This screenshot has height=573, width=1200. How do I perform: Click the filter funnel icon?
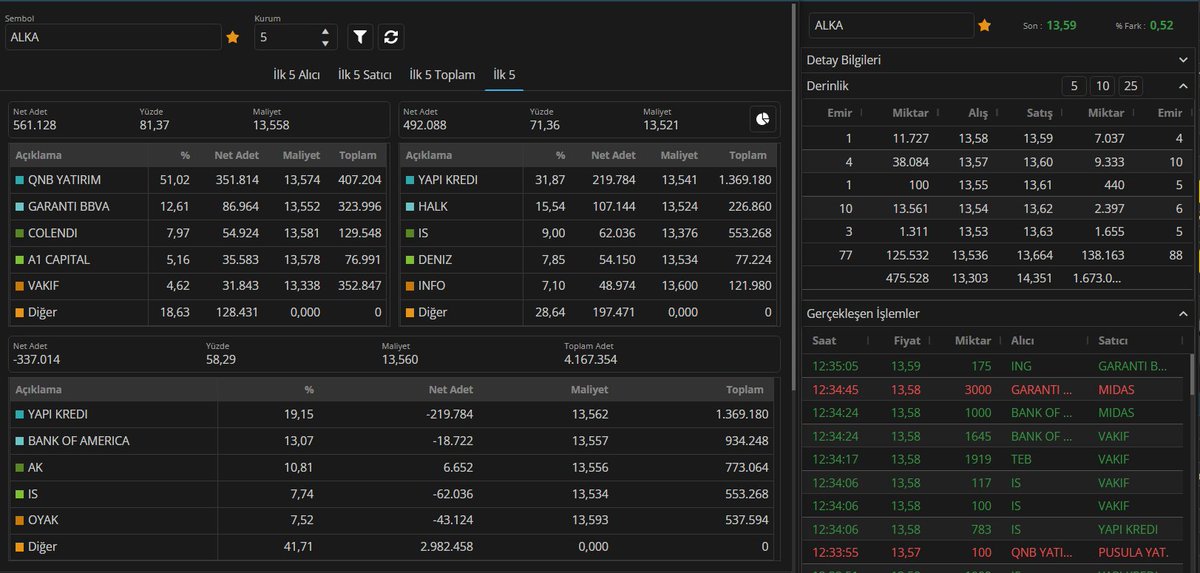[360, 37]
